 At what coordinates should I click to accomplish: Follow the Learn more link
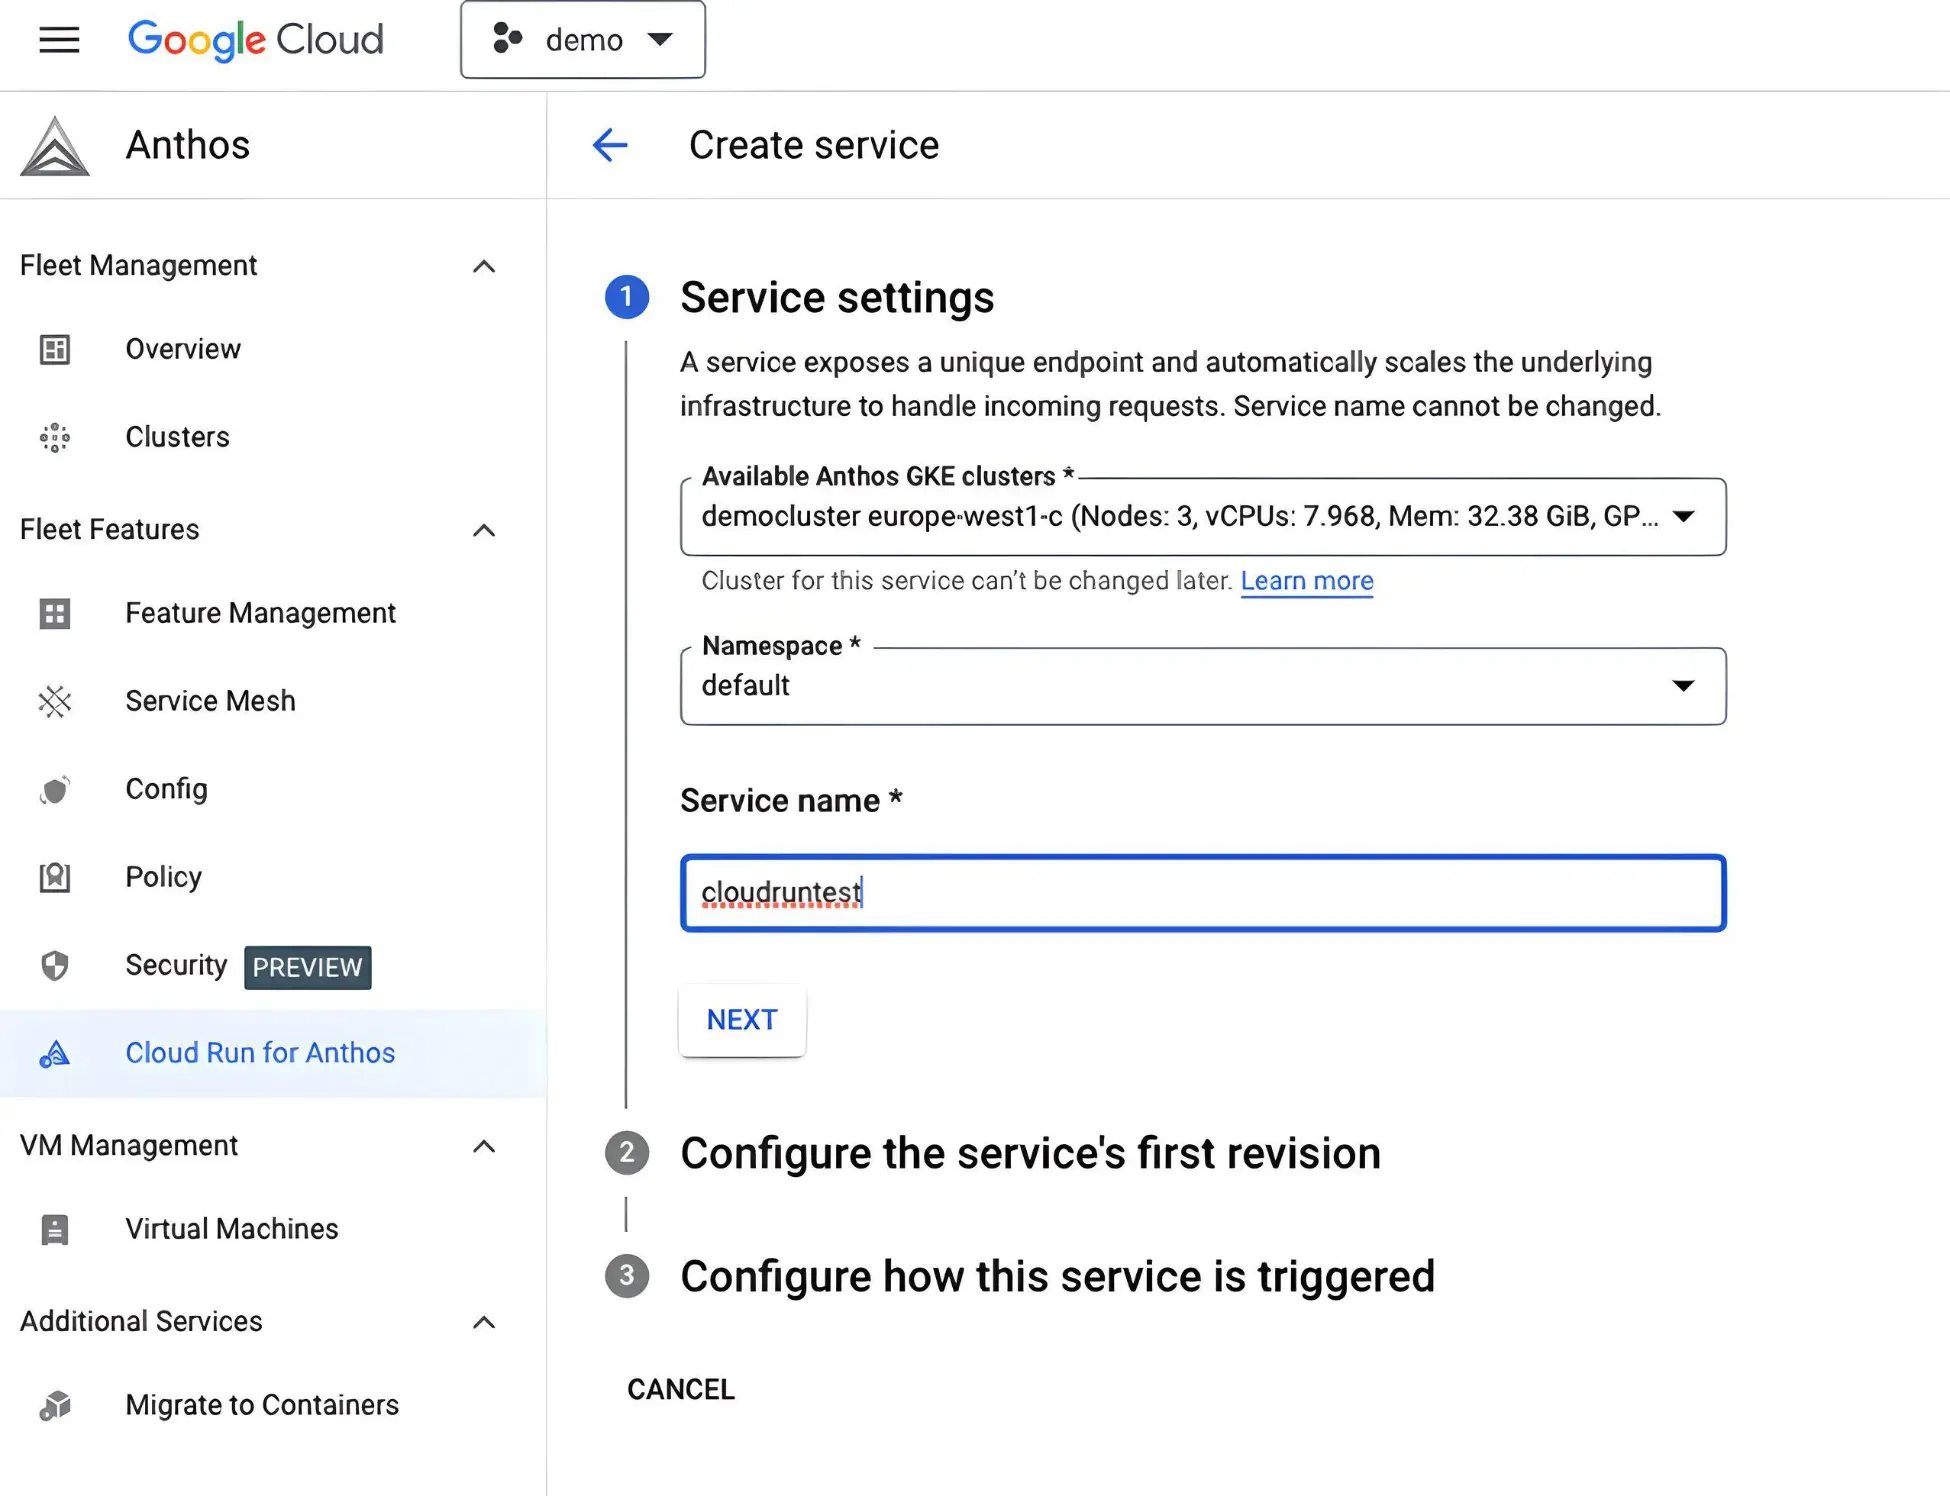pyautogui.click(x=1307, y=581)
